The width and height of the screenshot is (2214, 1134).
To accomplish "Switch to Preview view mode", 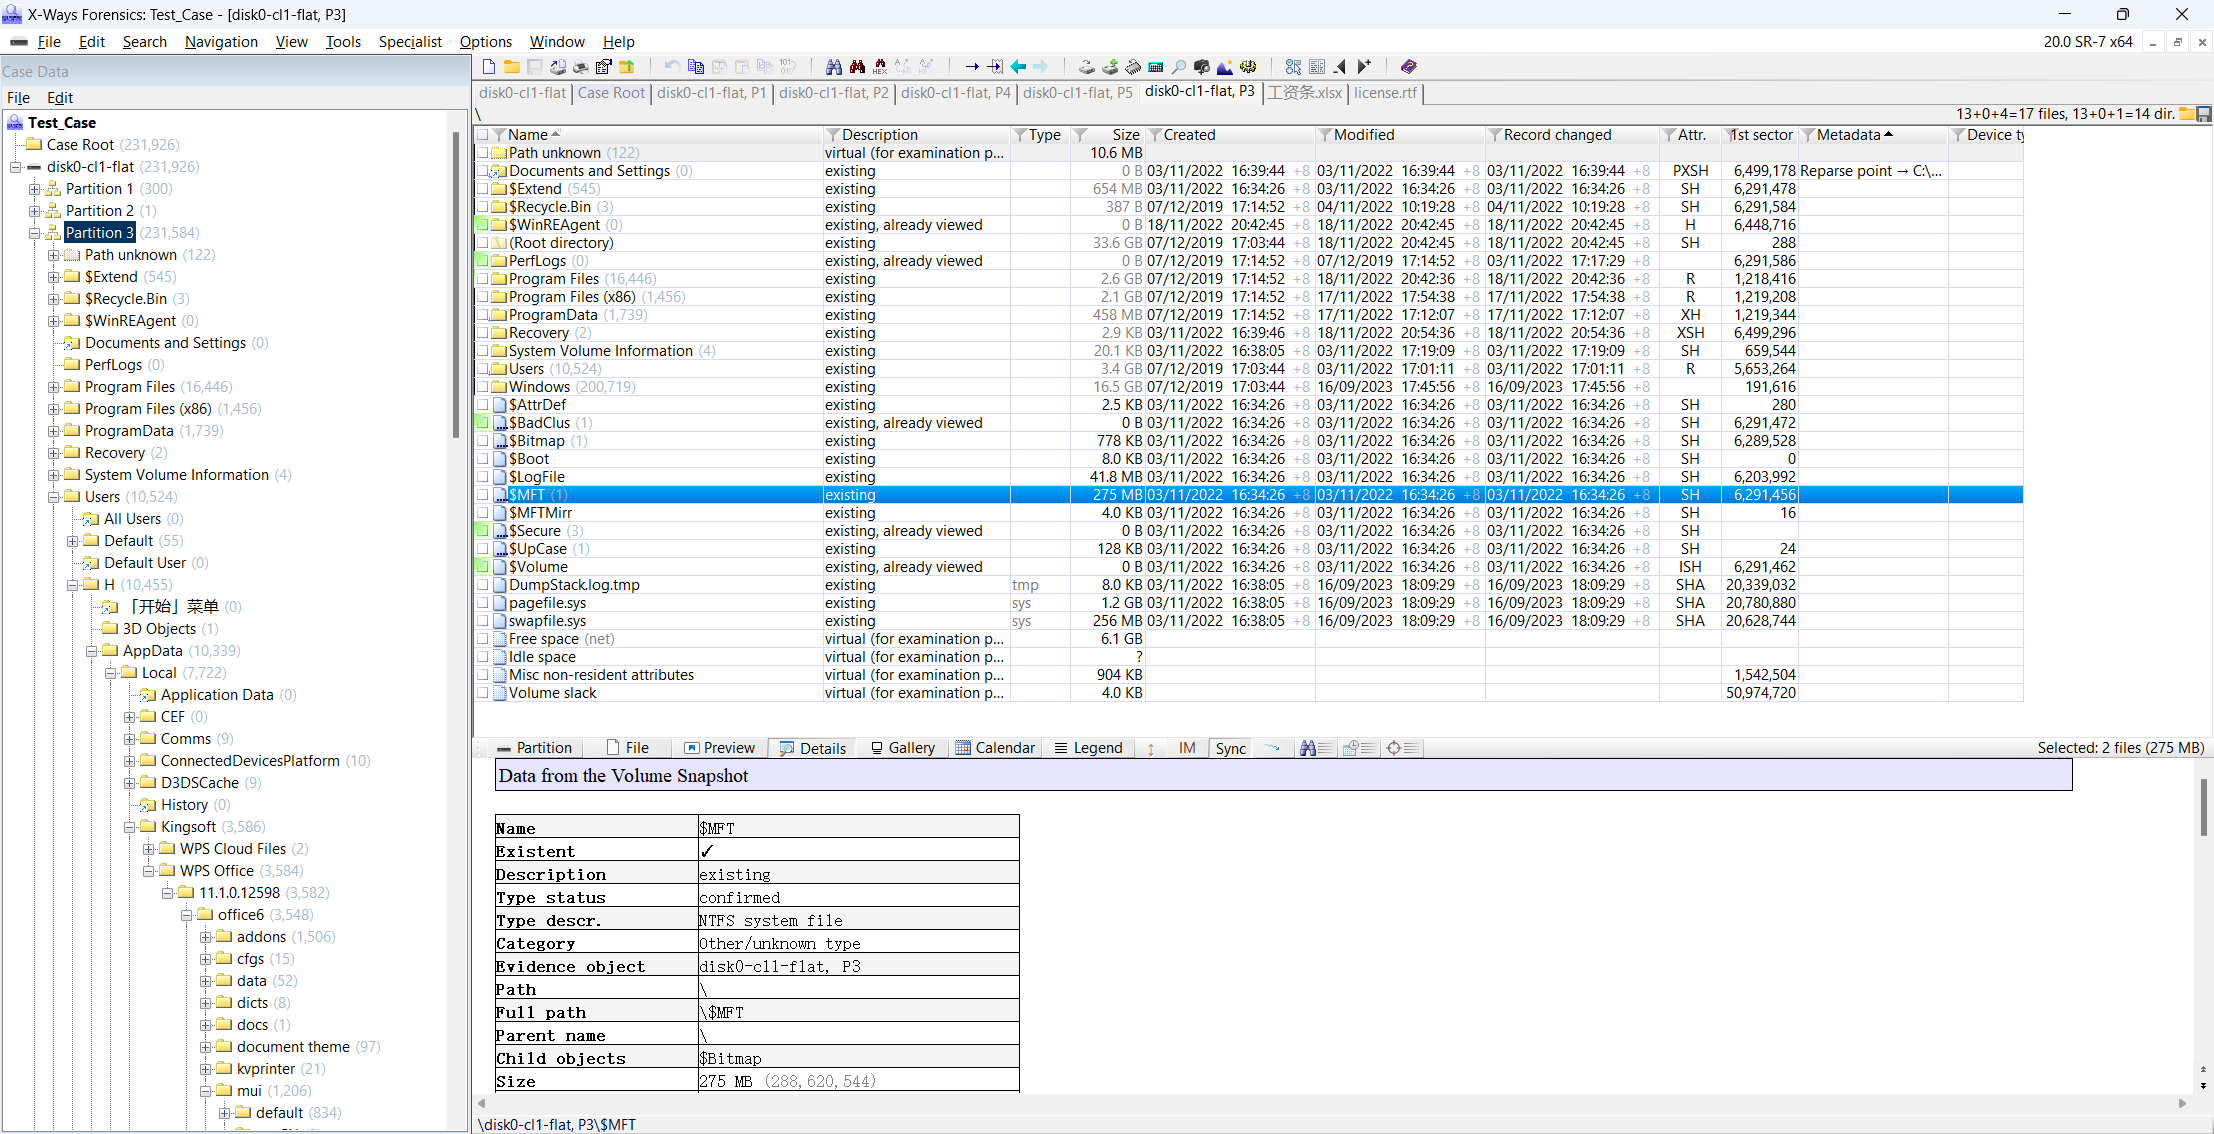I will 719,748.
